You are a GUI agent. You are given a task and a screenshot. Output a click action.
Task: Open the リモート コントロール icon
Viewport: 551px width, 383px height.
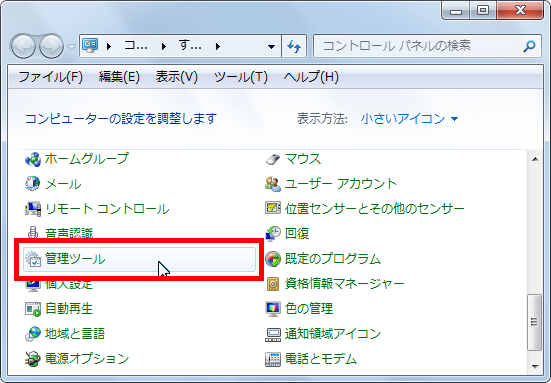(x=33, y=209)
